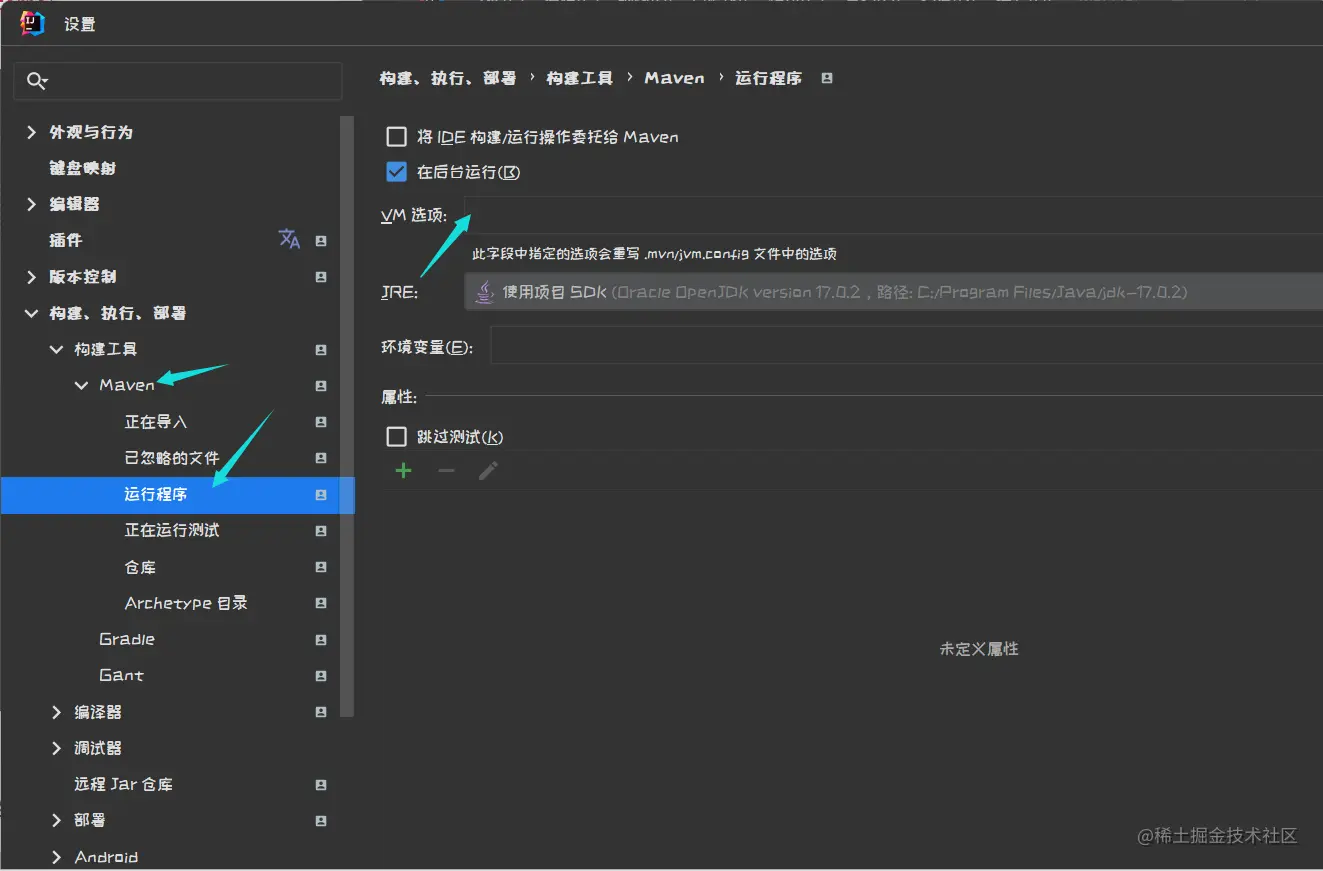The image size is (1323, 871).
Task: Expand the 外观与行为 settings group
Action: [32, 132]
